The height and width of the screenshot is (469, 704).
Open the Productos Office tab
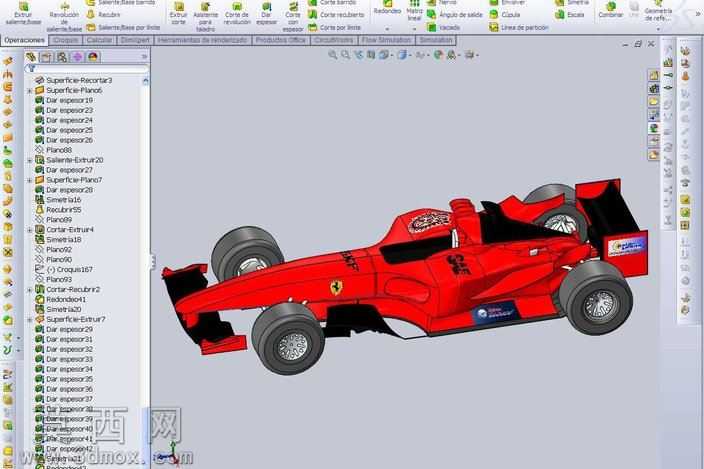coord(280,40)
